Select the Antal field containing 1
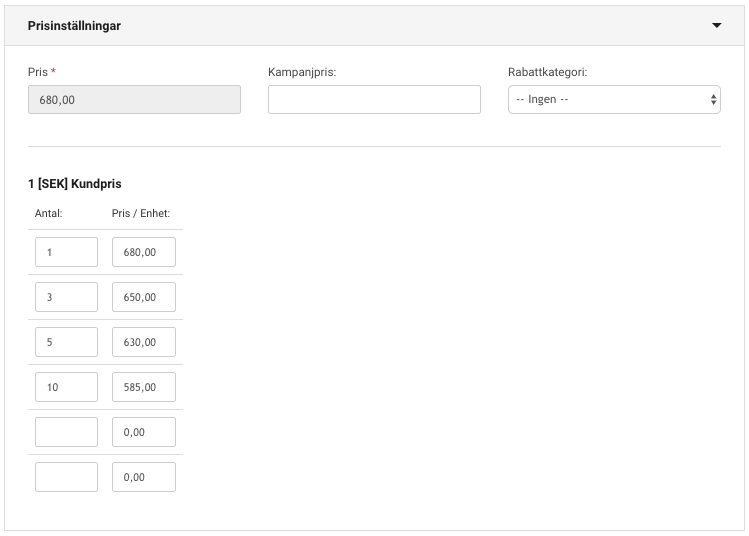This screenshot has width=749, height=536. pyautogui.click(x=66, y=252)
